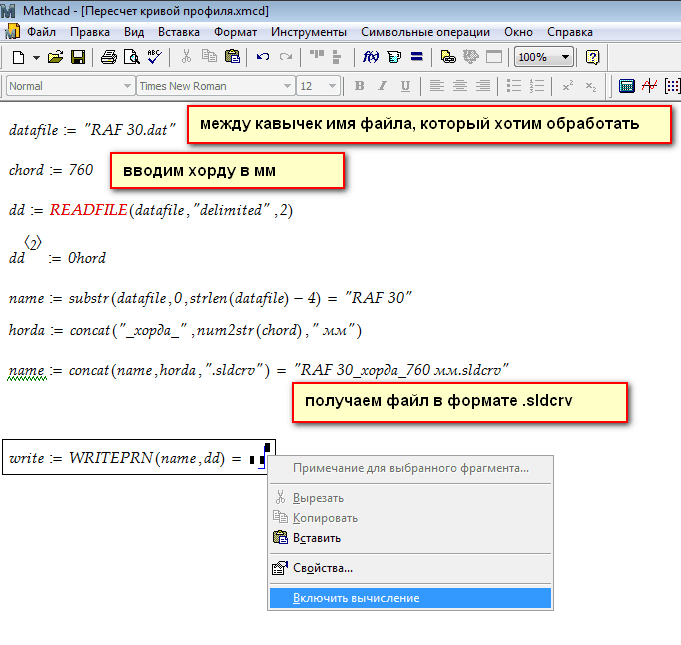Print the worksheet with printer icon
The width and height of the screenshot is (681, 645).
point(109,57)
